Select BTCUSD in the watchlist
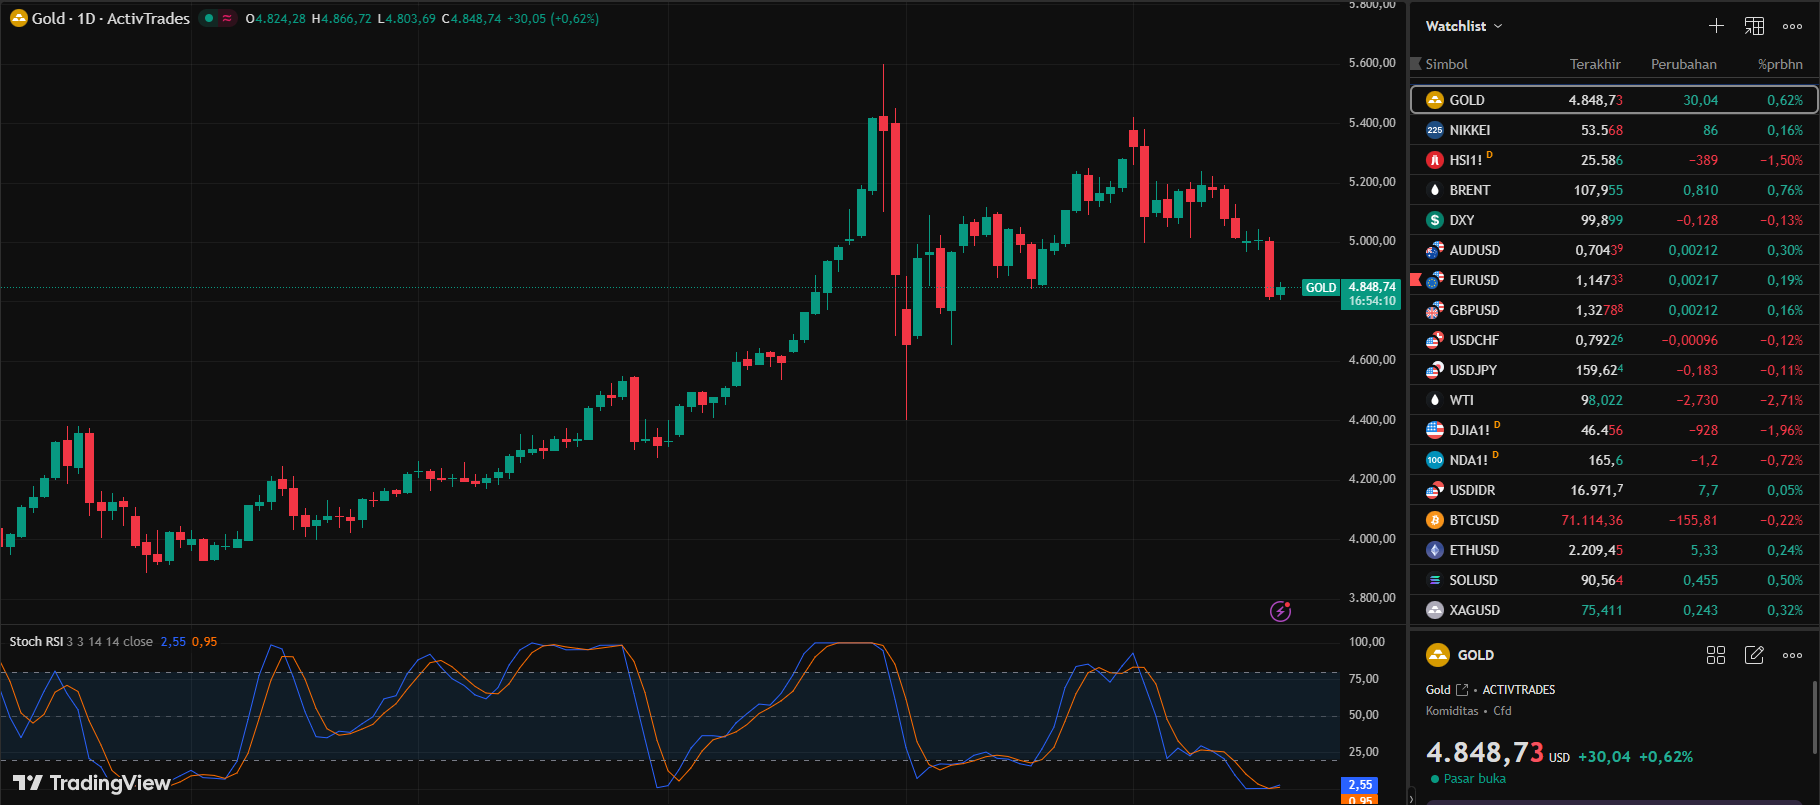 point(1474,520)
